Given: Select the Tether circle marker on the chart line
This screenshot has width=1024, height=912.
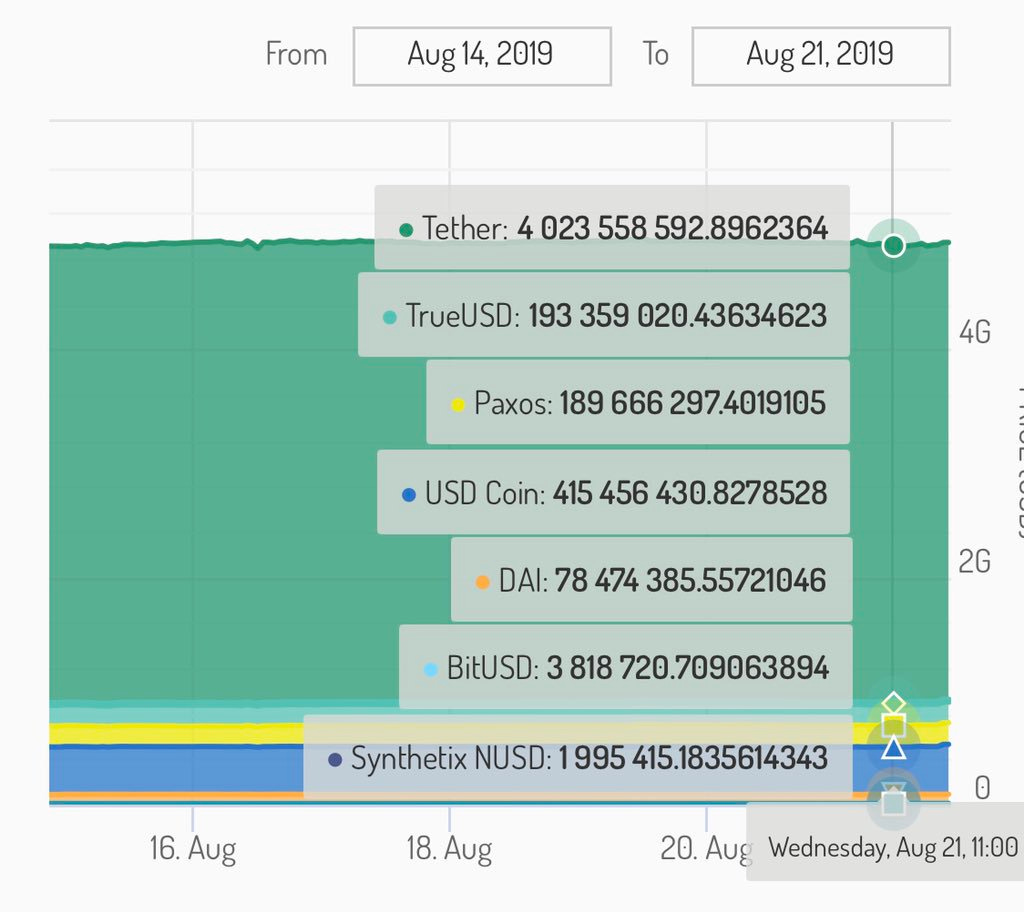Looking at the screenshot, I should click(x=893, y=246).
